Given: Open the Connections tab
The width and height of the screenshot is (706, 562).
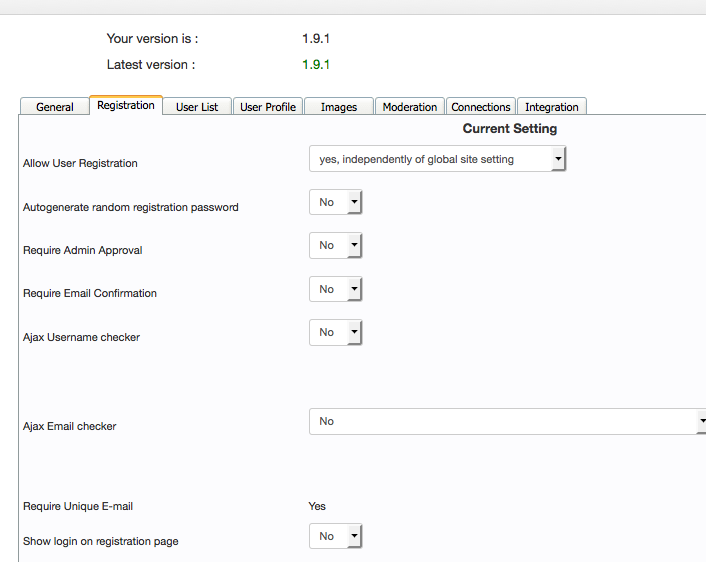Looking at the screenshot, I should [481, 107].
